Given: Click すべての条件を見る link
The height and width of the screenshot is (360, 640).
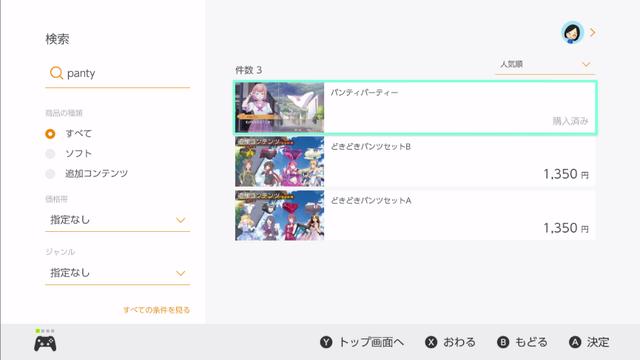Looking at the screenshot, I should coord(157,310).
